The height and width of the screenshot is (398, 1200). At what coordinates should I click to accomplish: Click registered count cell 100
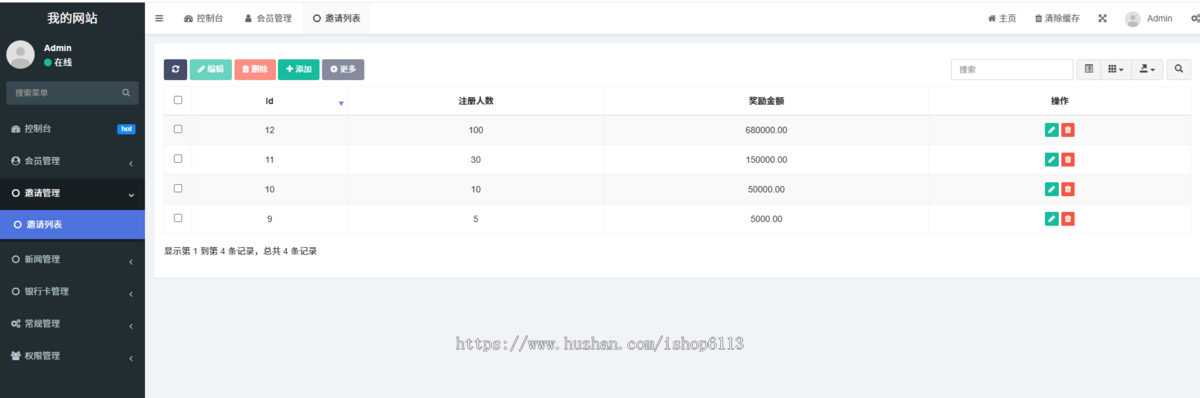(476, 130)
